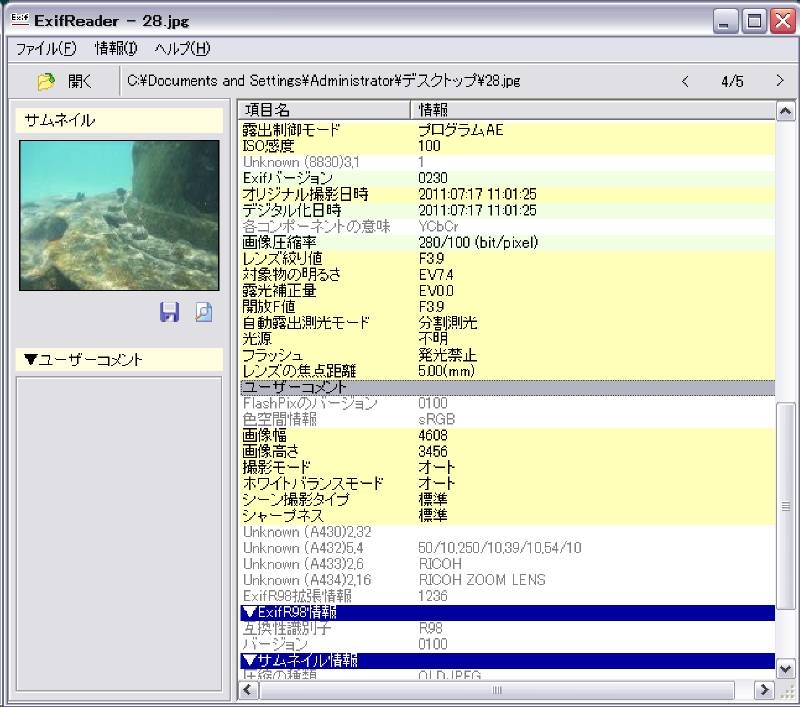This screenshot has width=800, height=707.
Task: Click the open folder icon in toolbar
Action: click(46, 81)
